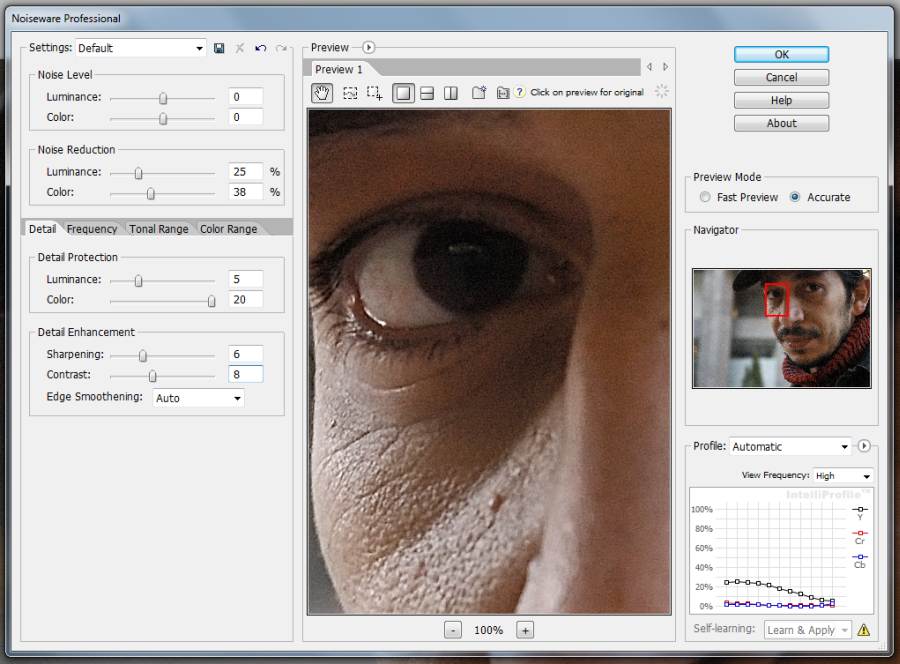The height and width of the screenshot is (664, 900).
Task: Open the View Frequency dropdown
Action: (843, 476)
